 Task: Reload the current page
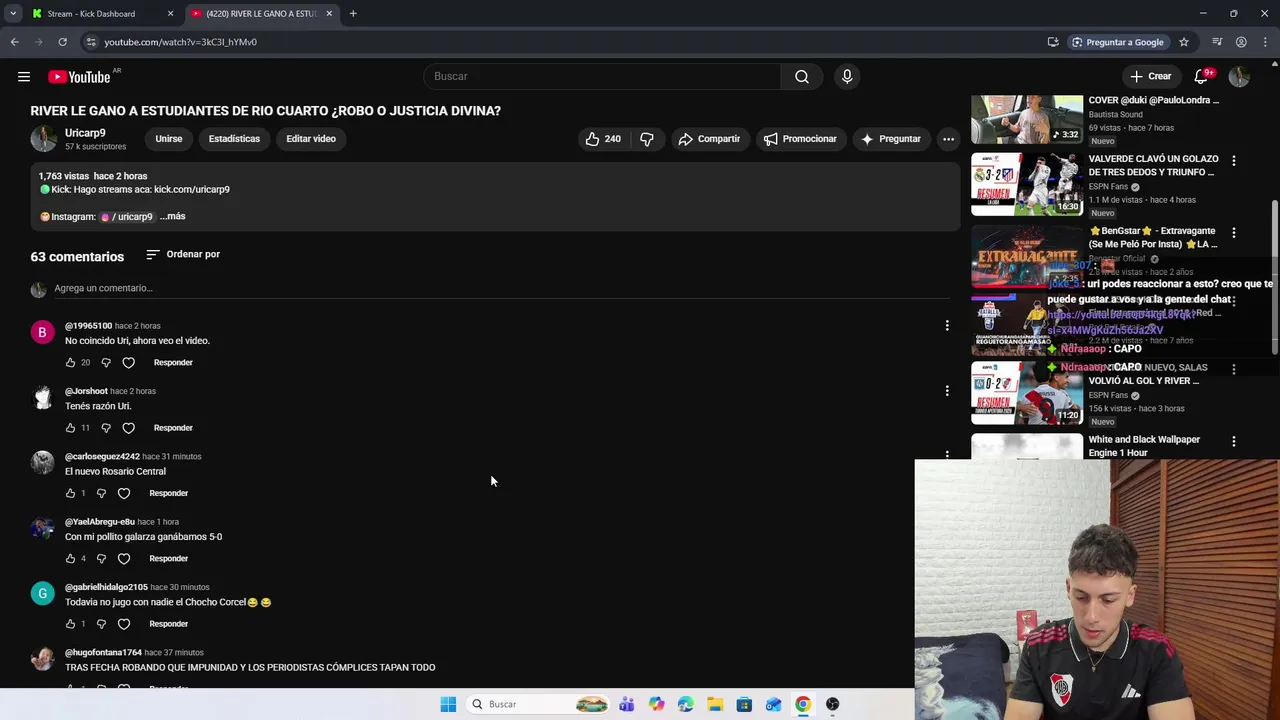62,42
